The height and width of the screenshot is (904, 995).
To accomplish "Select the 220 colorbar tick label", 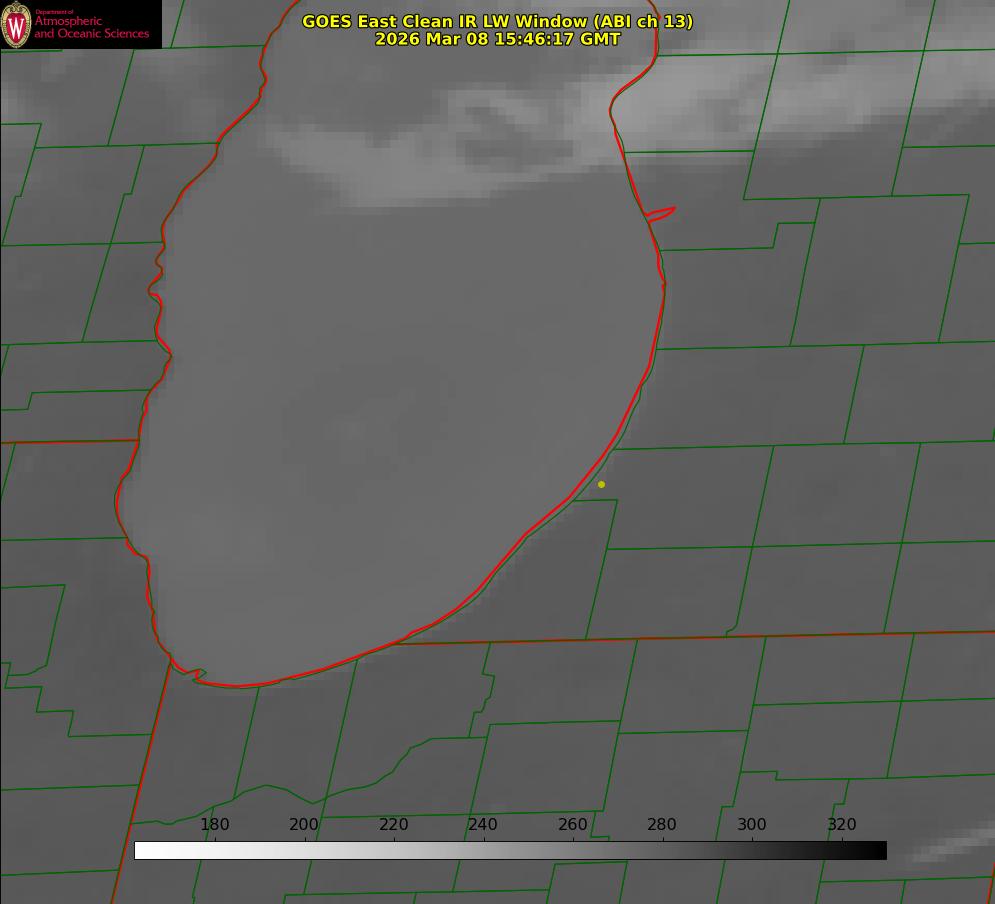I will [394, 825].
